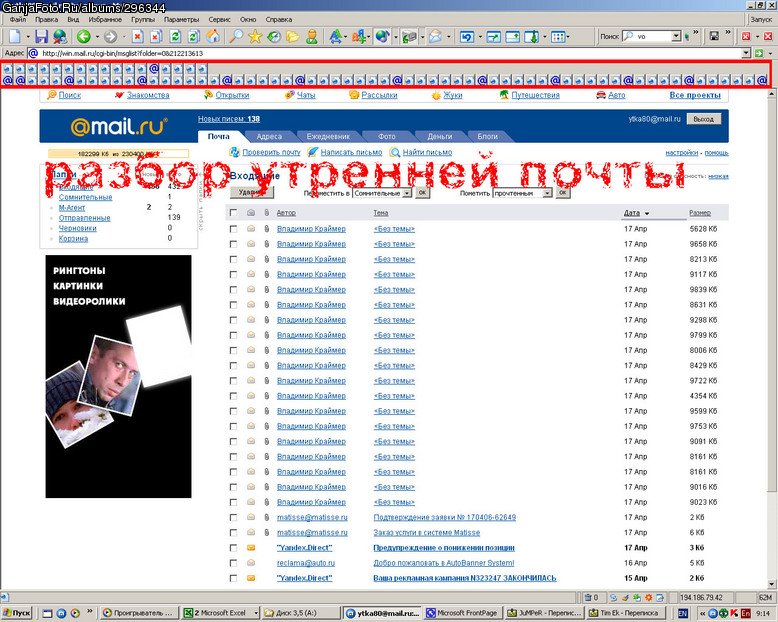
Task: Open the Пометить прочтенным dropdown
Action: 522,193
